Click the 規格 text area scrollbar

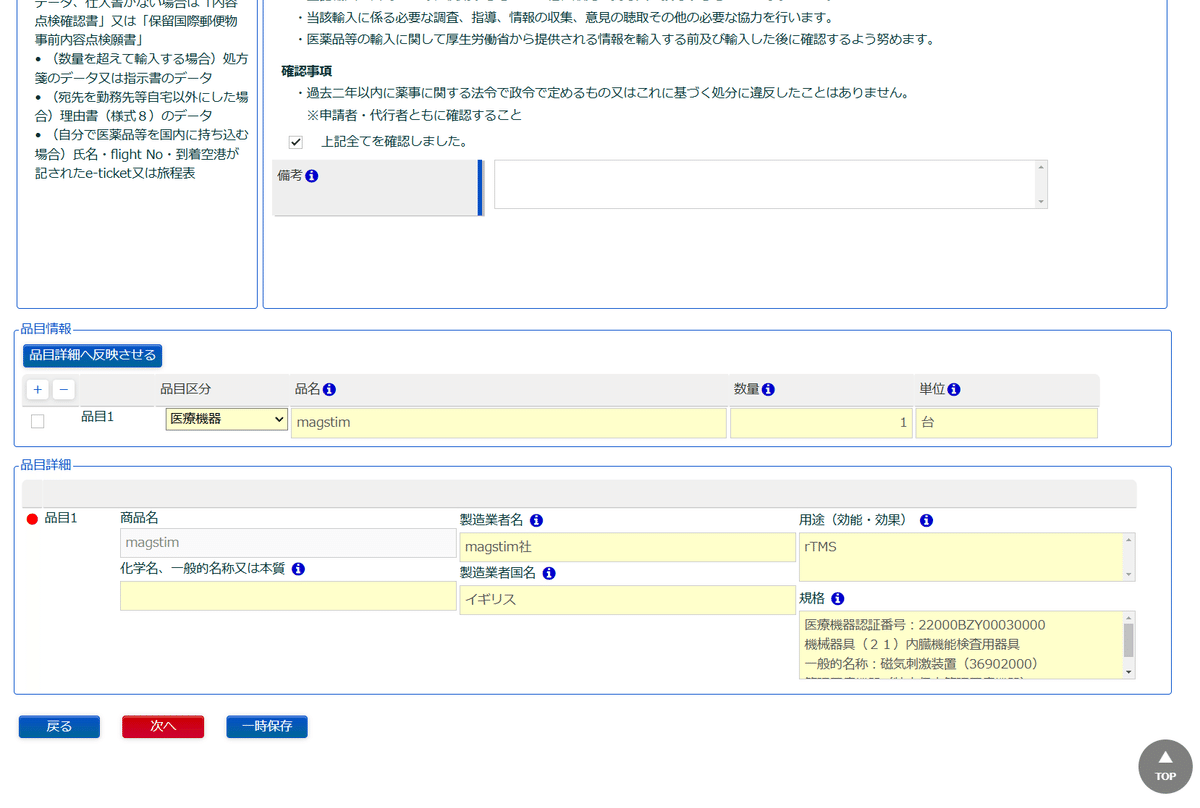point(1129,645)
